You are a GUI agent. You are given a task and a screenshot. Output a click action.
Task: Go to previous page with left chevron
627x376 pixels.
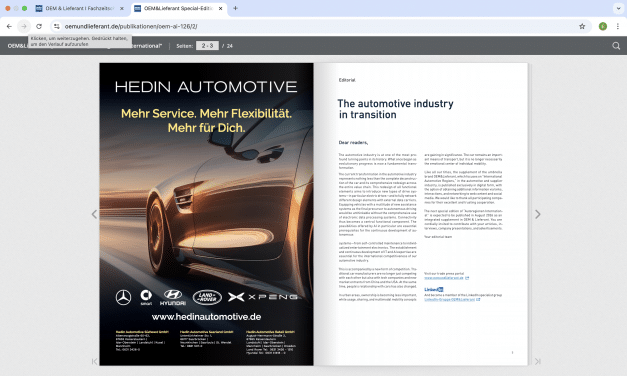(x=94, y=214)
